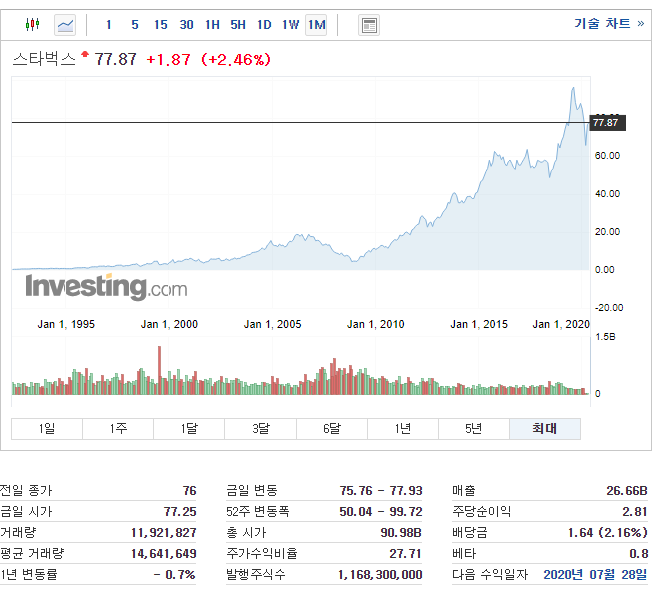The width and height of the screenshot is (655, 595).
Task: Set chart interval to 5 minutes
Action: [135, 25]
